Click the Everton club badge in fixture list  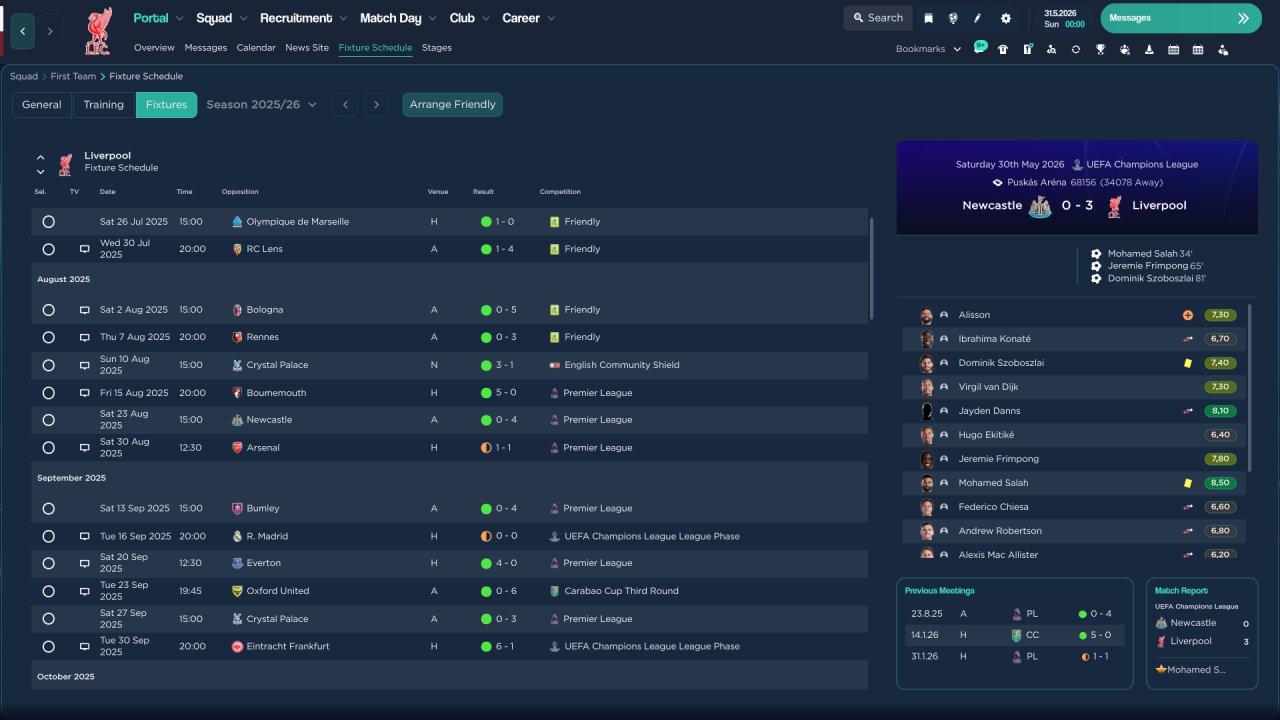tap(237, 563)
